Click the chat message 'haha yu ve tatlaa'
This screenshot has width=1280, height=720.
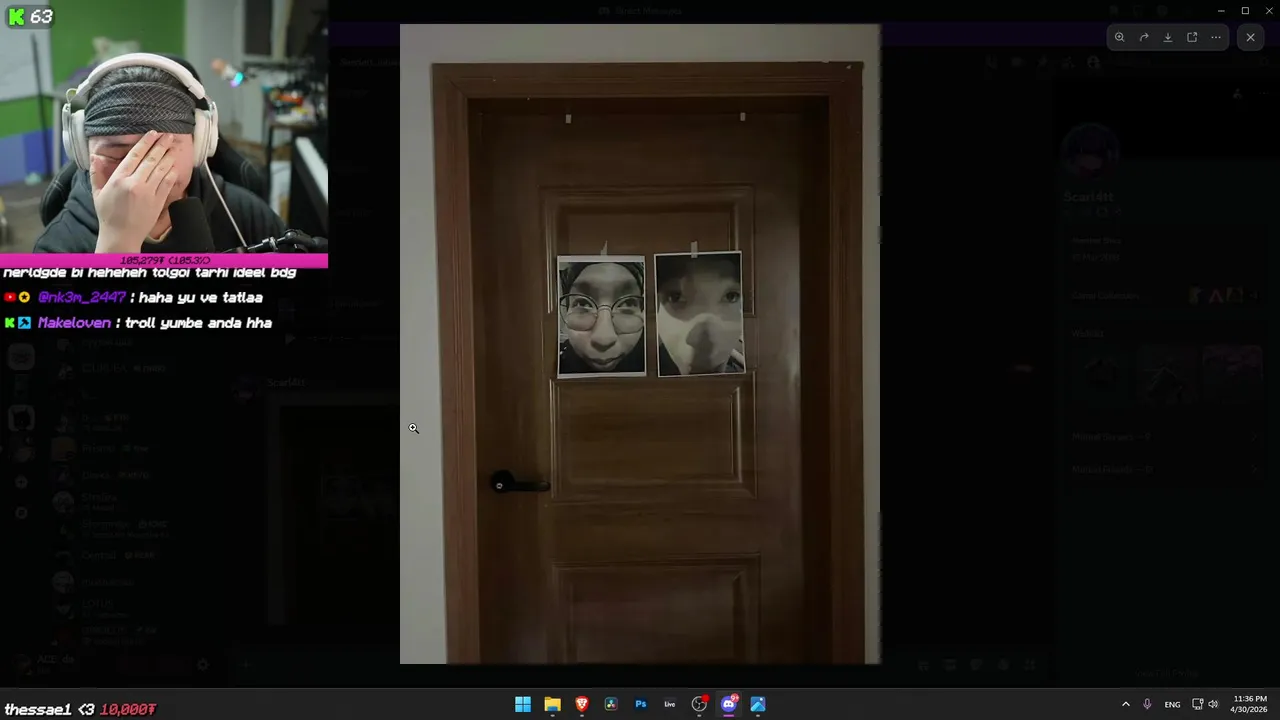click(201, 297)
